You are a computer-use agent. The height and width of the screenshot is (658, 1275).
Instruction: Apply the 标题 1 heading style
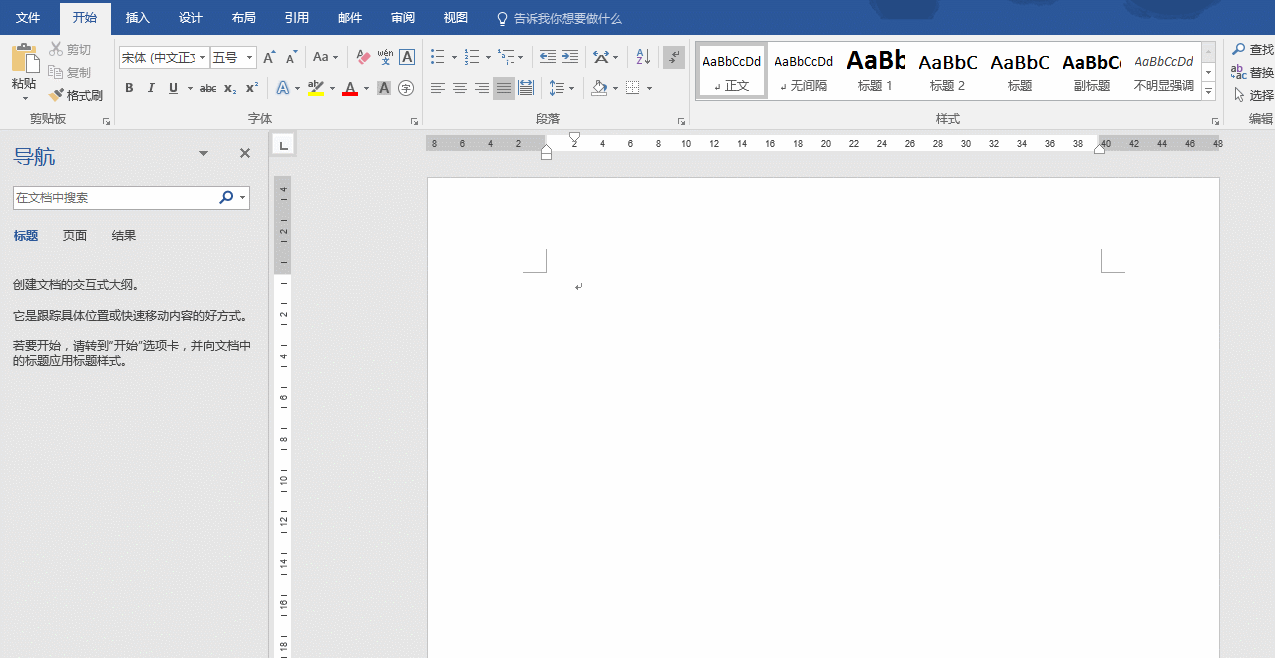click(x=875, y=70)
